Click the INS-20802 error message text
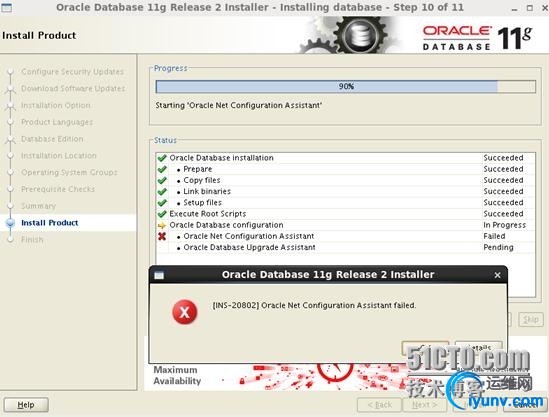 (314, 305)
